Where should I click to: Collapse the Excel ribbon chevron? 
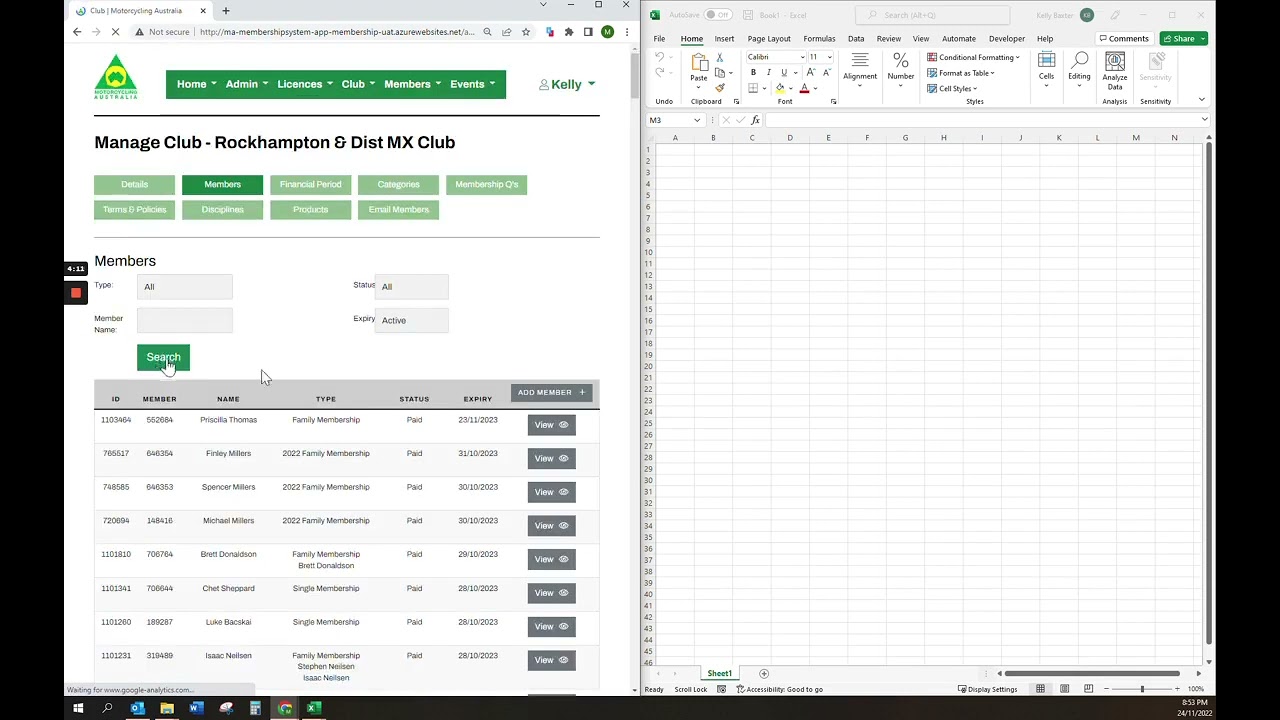1202,100
